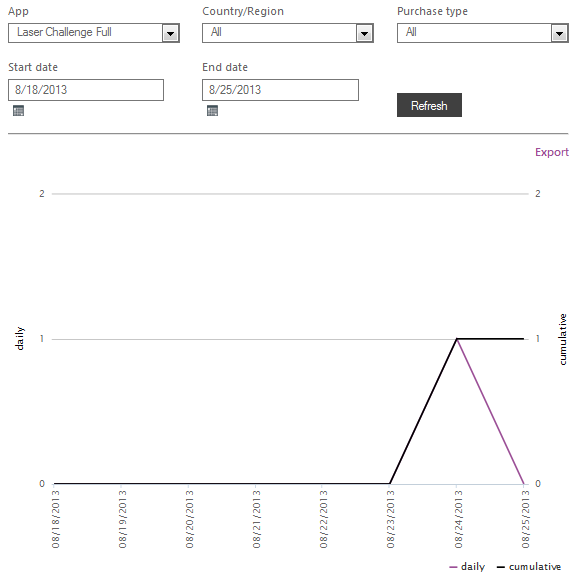Click into the End date field
The width and height of the screenshot is (580, 586).
pyautogui.click(x=280, y=90)
